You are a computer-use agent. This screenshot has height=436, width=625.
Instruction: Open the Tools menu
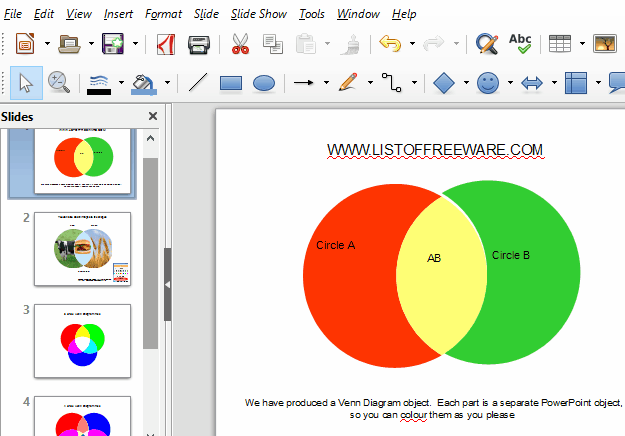coord(312,14)
